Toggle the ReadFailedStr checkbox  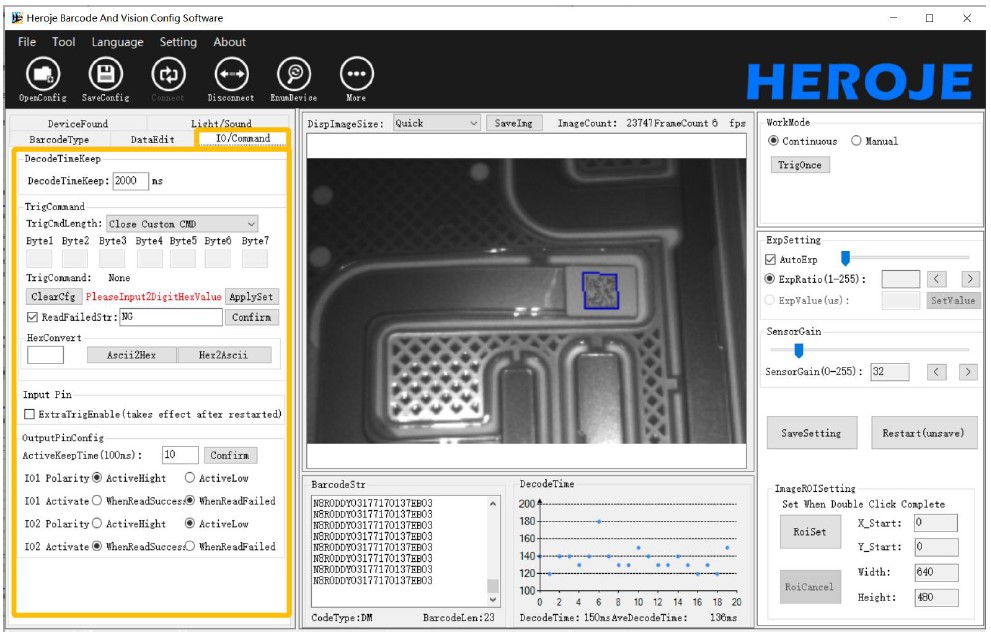(x=32, y=317)
